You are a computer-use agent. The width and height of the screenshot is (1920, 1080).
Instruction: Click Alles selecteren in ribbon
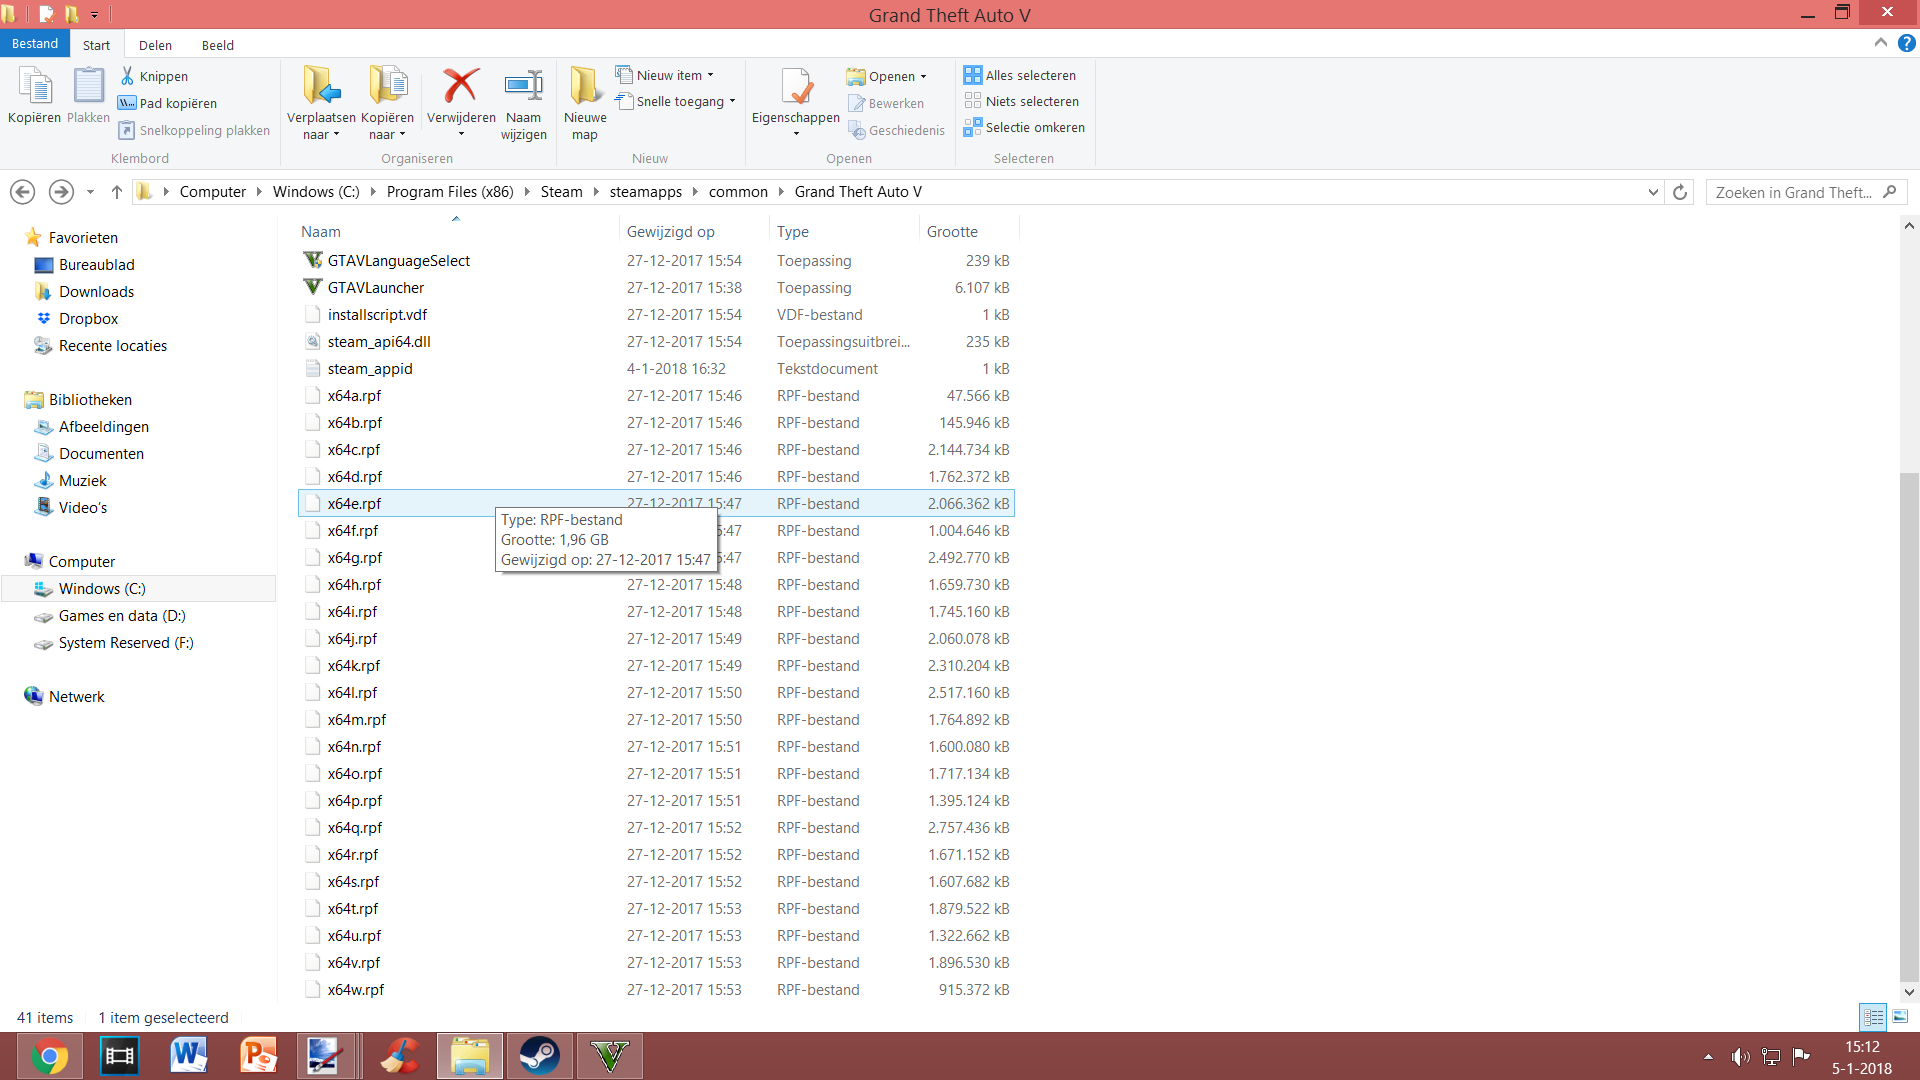pos(1020,75)
